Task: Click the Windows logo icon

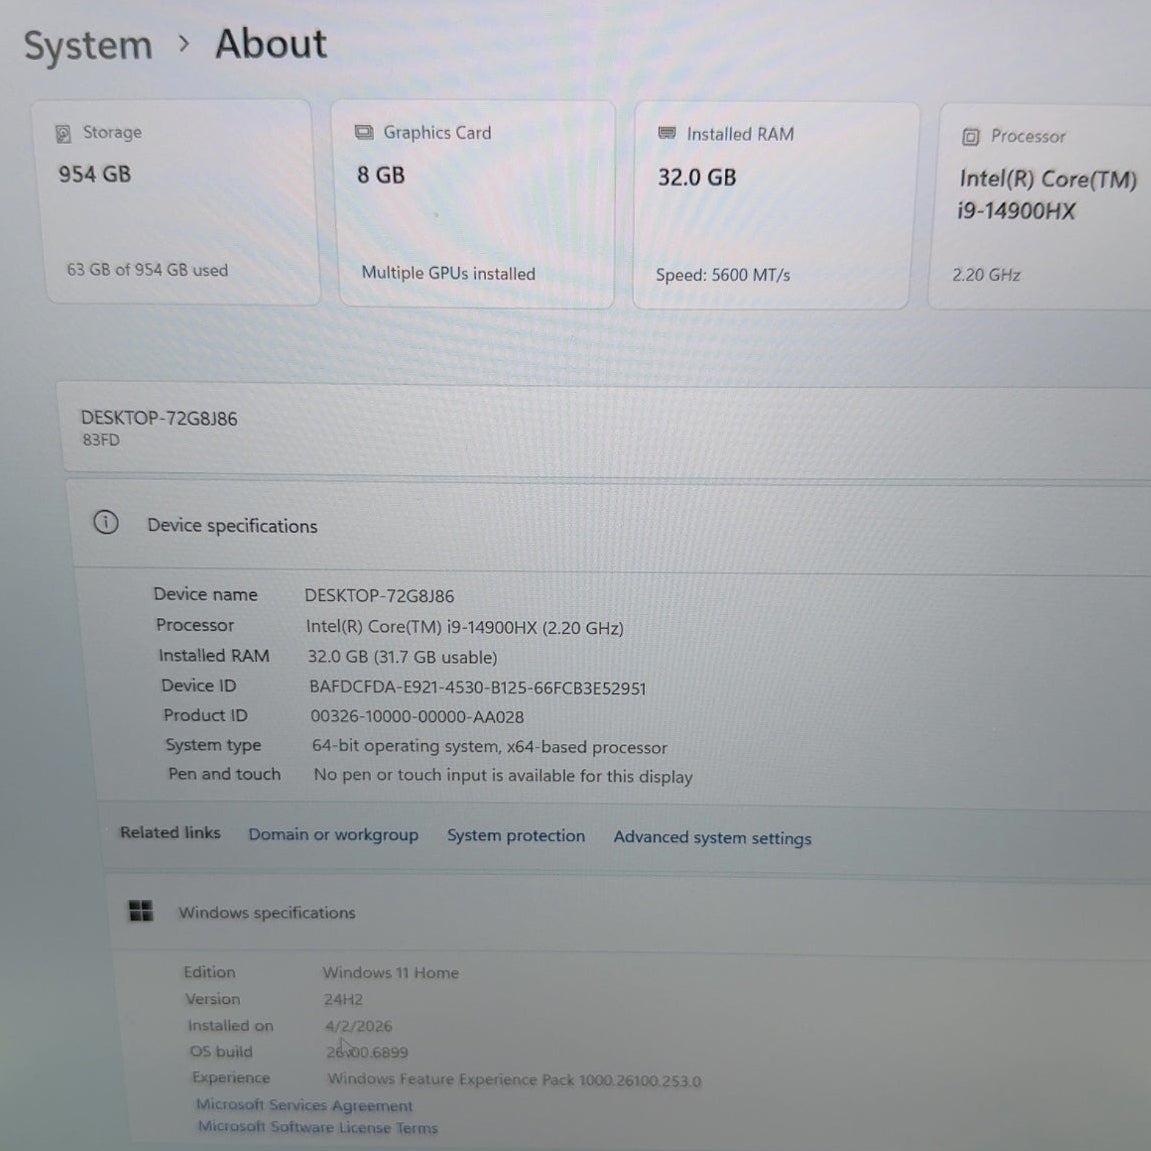Action: click(141, 910)
